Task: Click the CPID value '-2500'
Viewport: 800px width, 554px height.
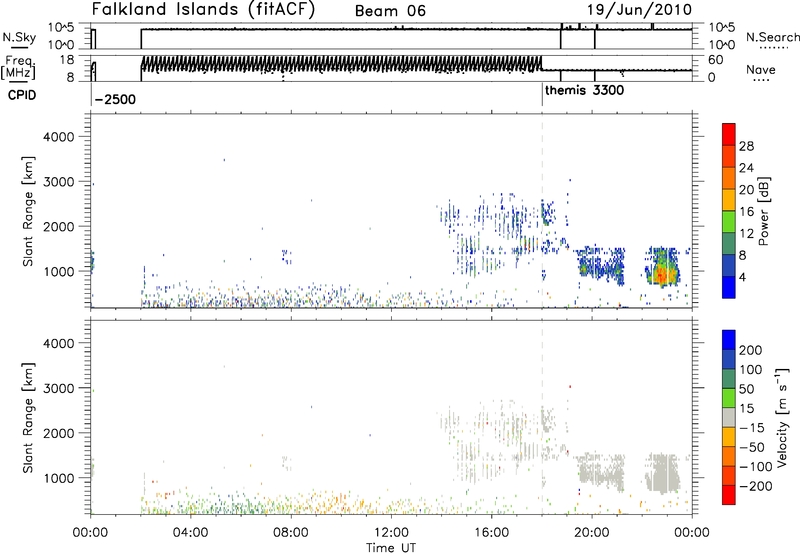Action: point(115,99)
